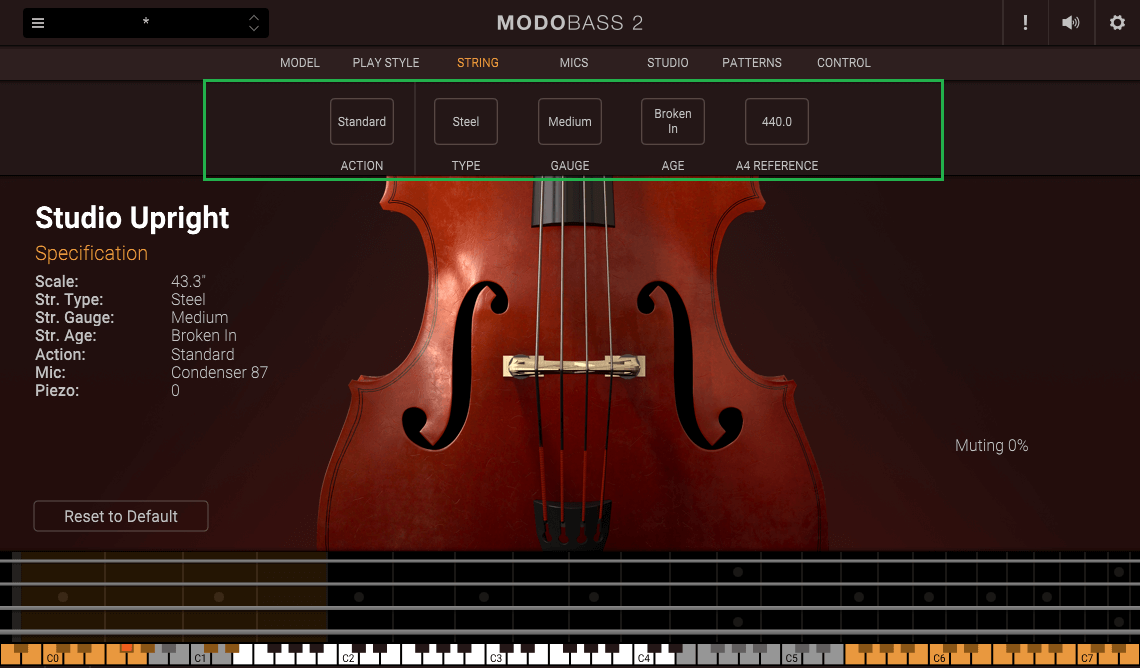
Task: Change the Medium gauge selector
Action: 569,121
